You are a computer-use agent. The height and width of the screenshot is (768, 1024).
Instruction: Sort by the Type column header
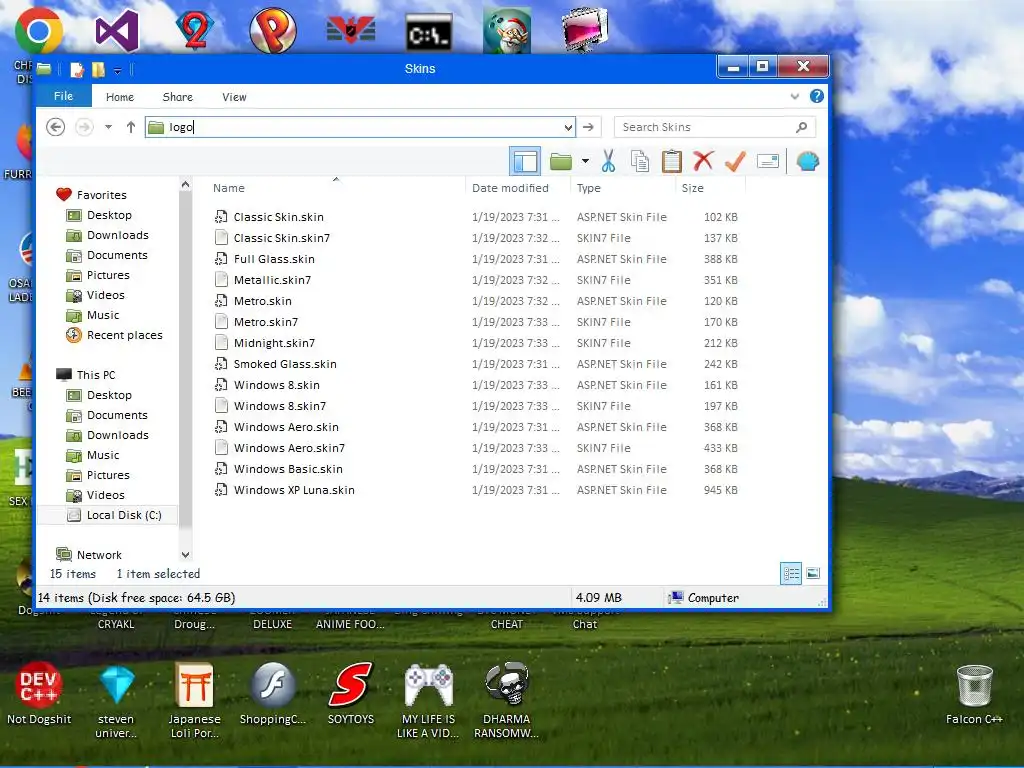(588, 188)
